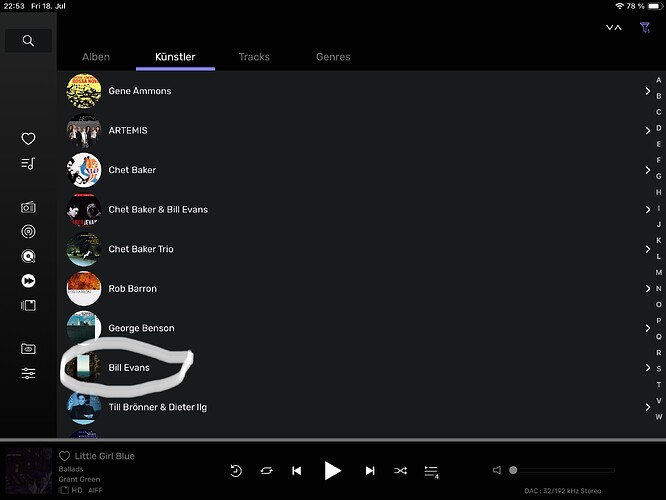Open favorites heart in the sidebar
This screenshot has height=500, width=666.
click(x=28, y=138)
